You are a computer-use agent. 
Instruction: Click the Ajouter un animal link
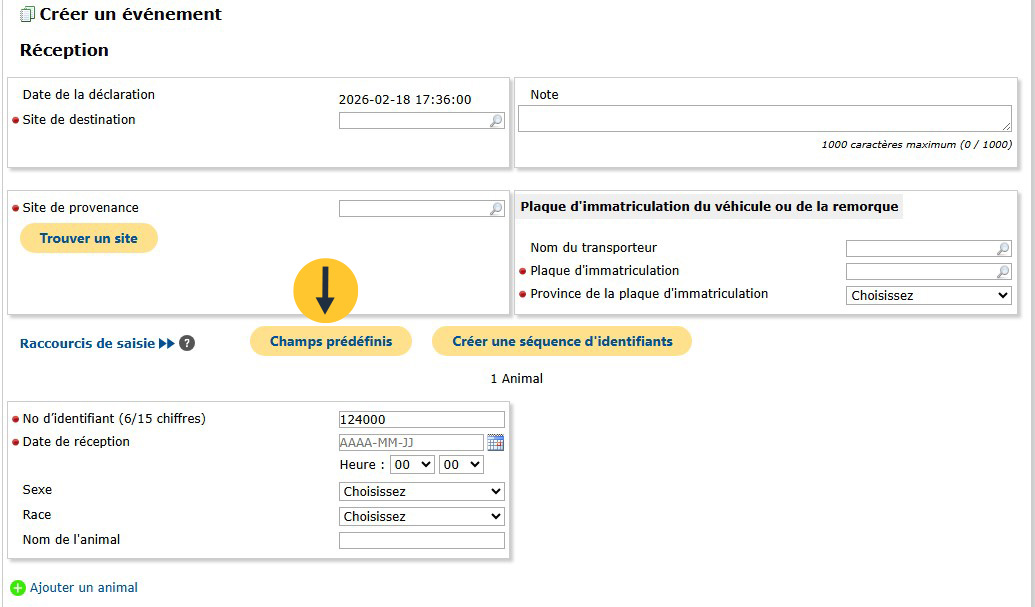pos(84,588)
